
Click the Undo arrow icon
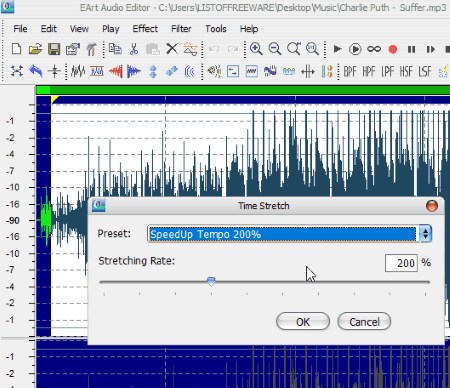coord(214,49)
